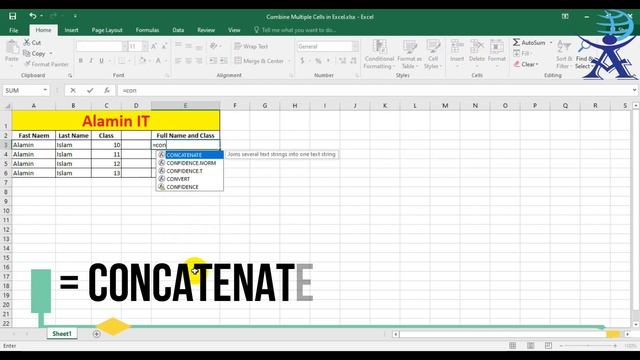
Task: Click the Sheet1 tab
Action: click(62, 333)
